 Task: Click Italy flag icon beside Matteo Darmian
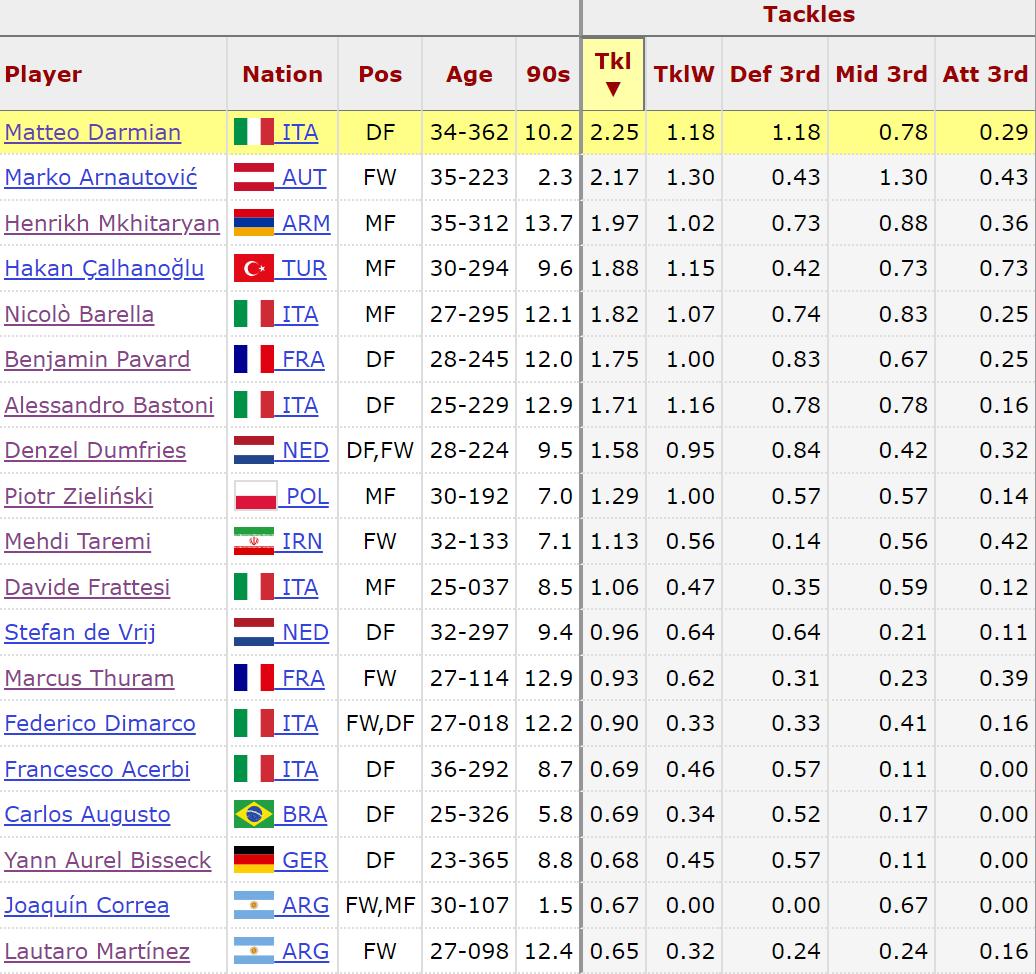tap(253, 132)
